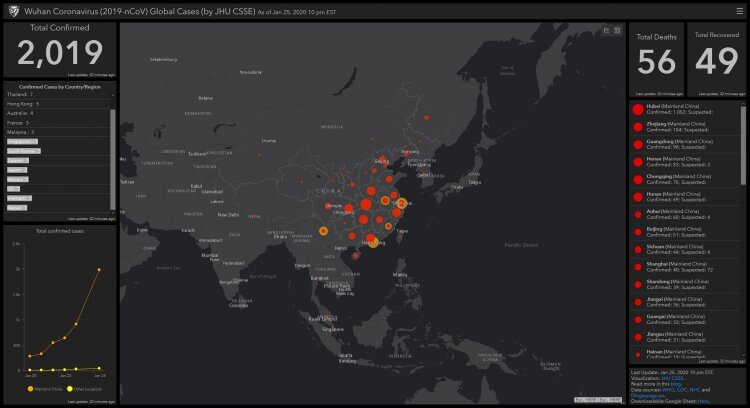This screenshot has width=750, height=408.
Task: Toggle the Mainland China legend series
Action: click(x=44, y=389)
